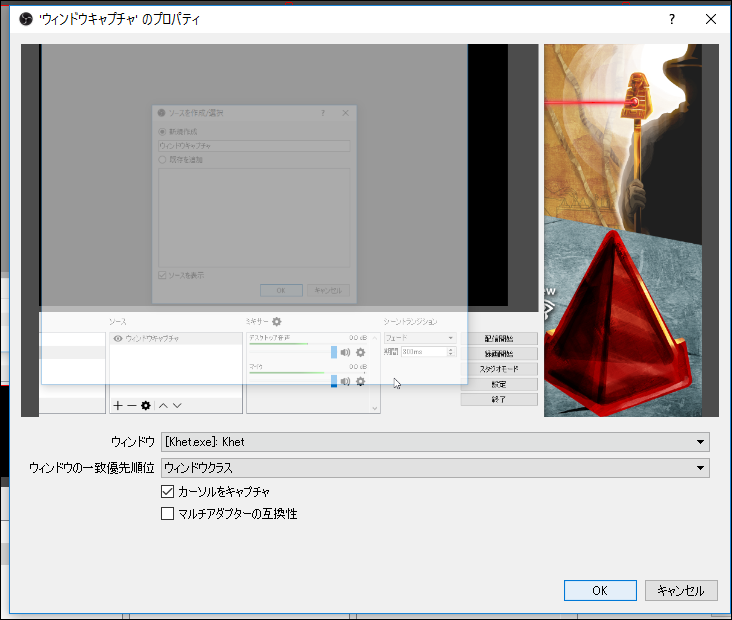The height and width of the screenshot is (620, 732).
Task: Close the ウィンドウキャプチャ properties dialog
Action: (711, 19)
